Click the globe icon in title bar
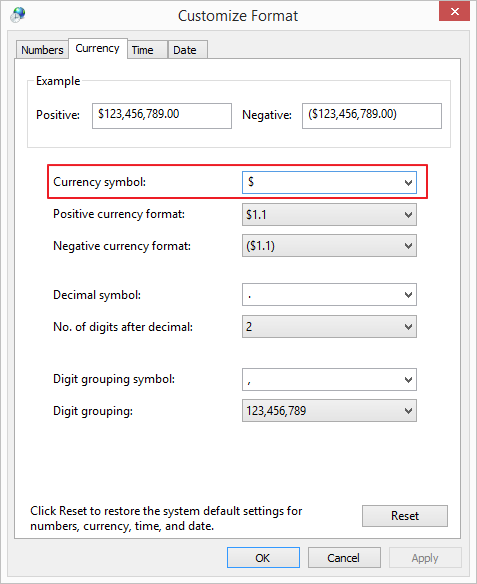 [18, 15]
